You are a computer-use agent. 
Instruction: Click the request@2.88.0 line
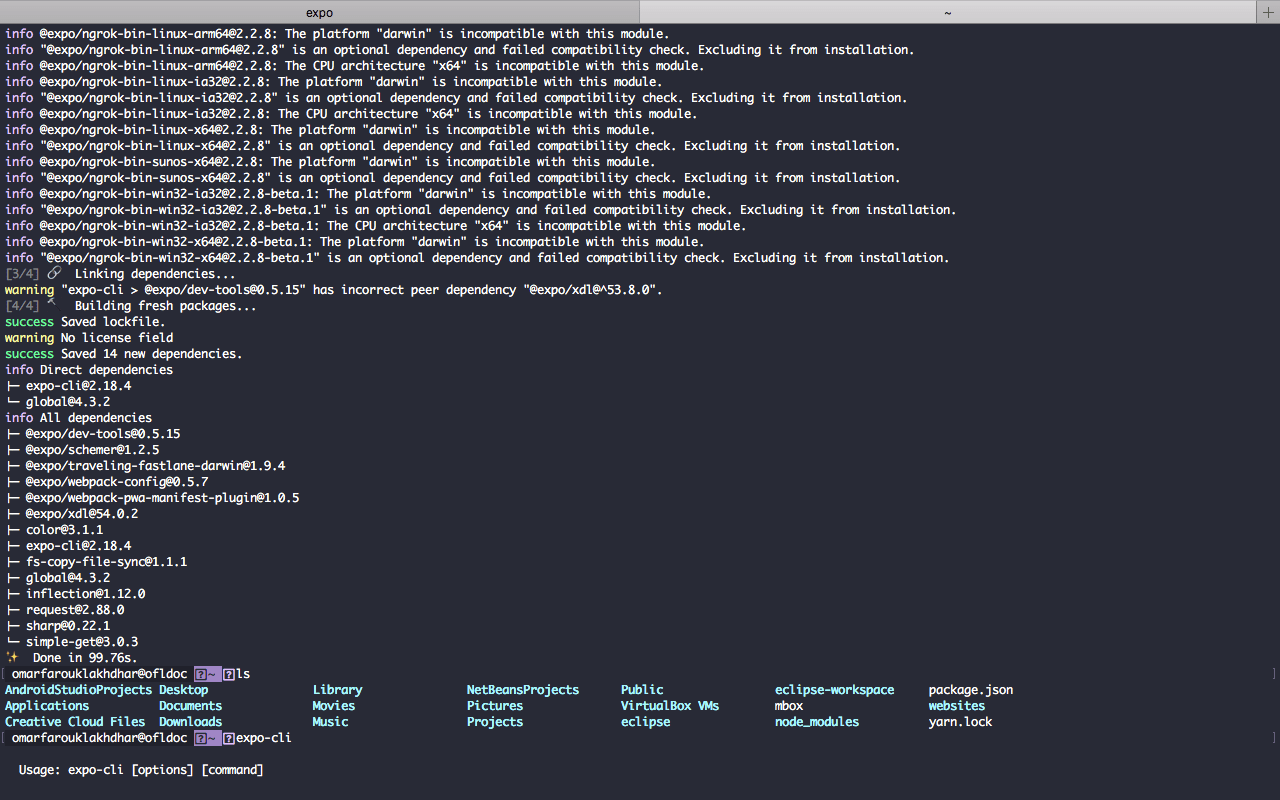click(65, 610)
